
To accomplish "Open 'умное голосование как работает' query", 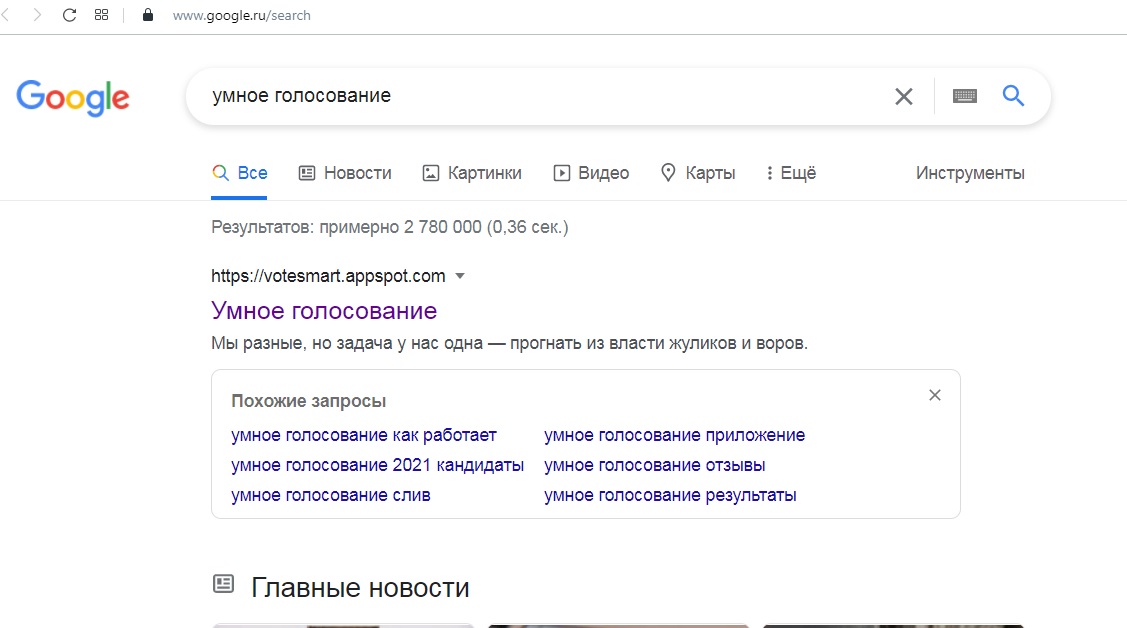I will 364,435.
